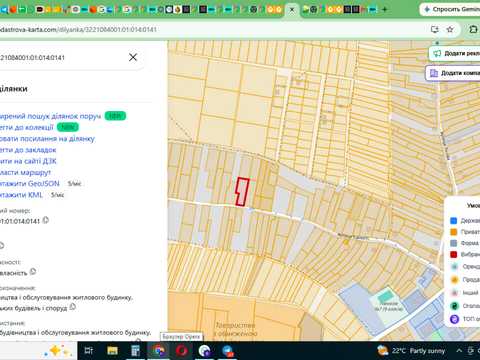Open the Calculator app in the taskbar
The width and height of the screenshot is (480, 360).
(135, 351)
